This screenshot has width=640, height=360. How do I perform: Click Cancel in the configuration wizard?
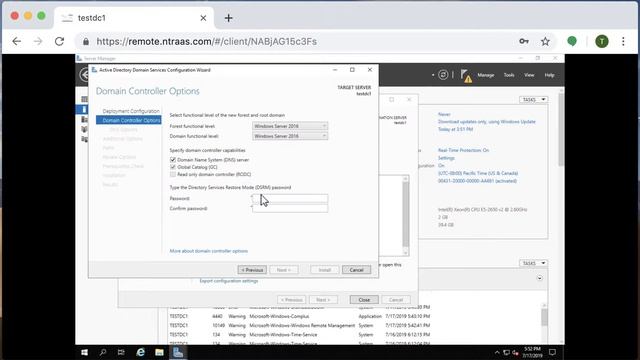click(356, 270)
